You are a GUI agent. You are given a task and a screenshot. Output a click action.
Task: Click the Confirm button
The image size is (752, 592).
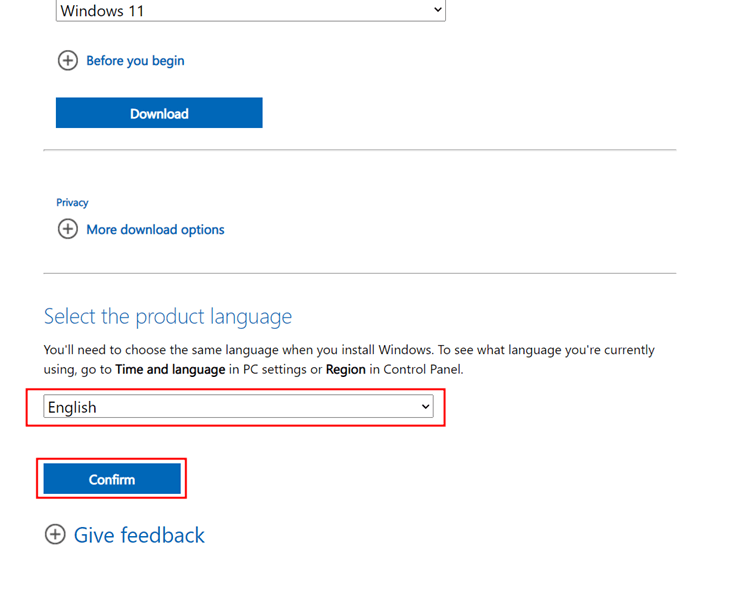pos(112,479)
